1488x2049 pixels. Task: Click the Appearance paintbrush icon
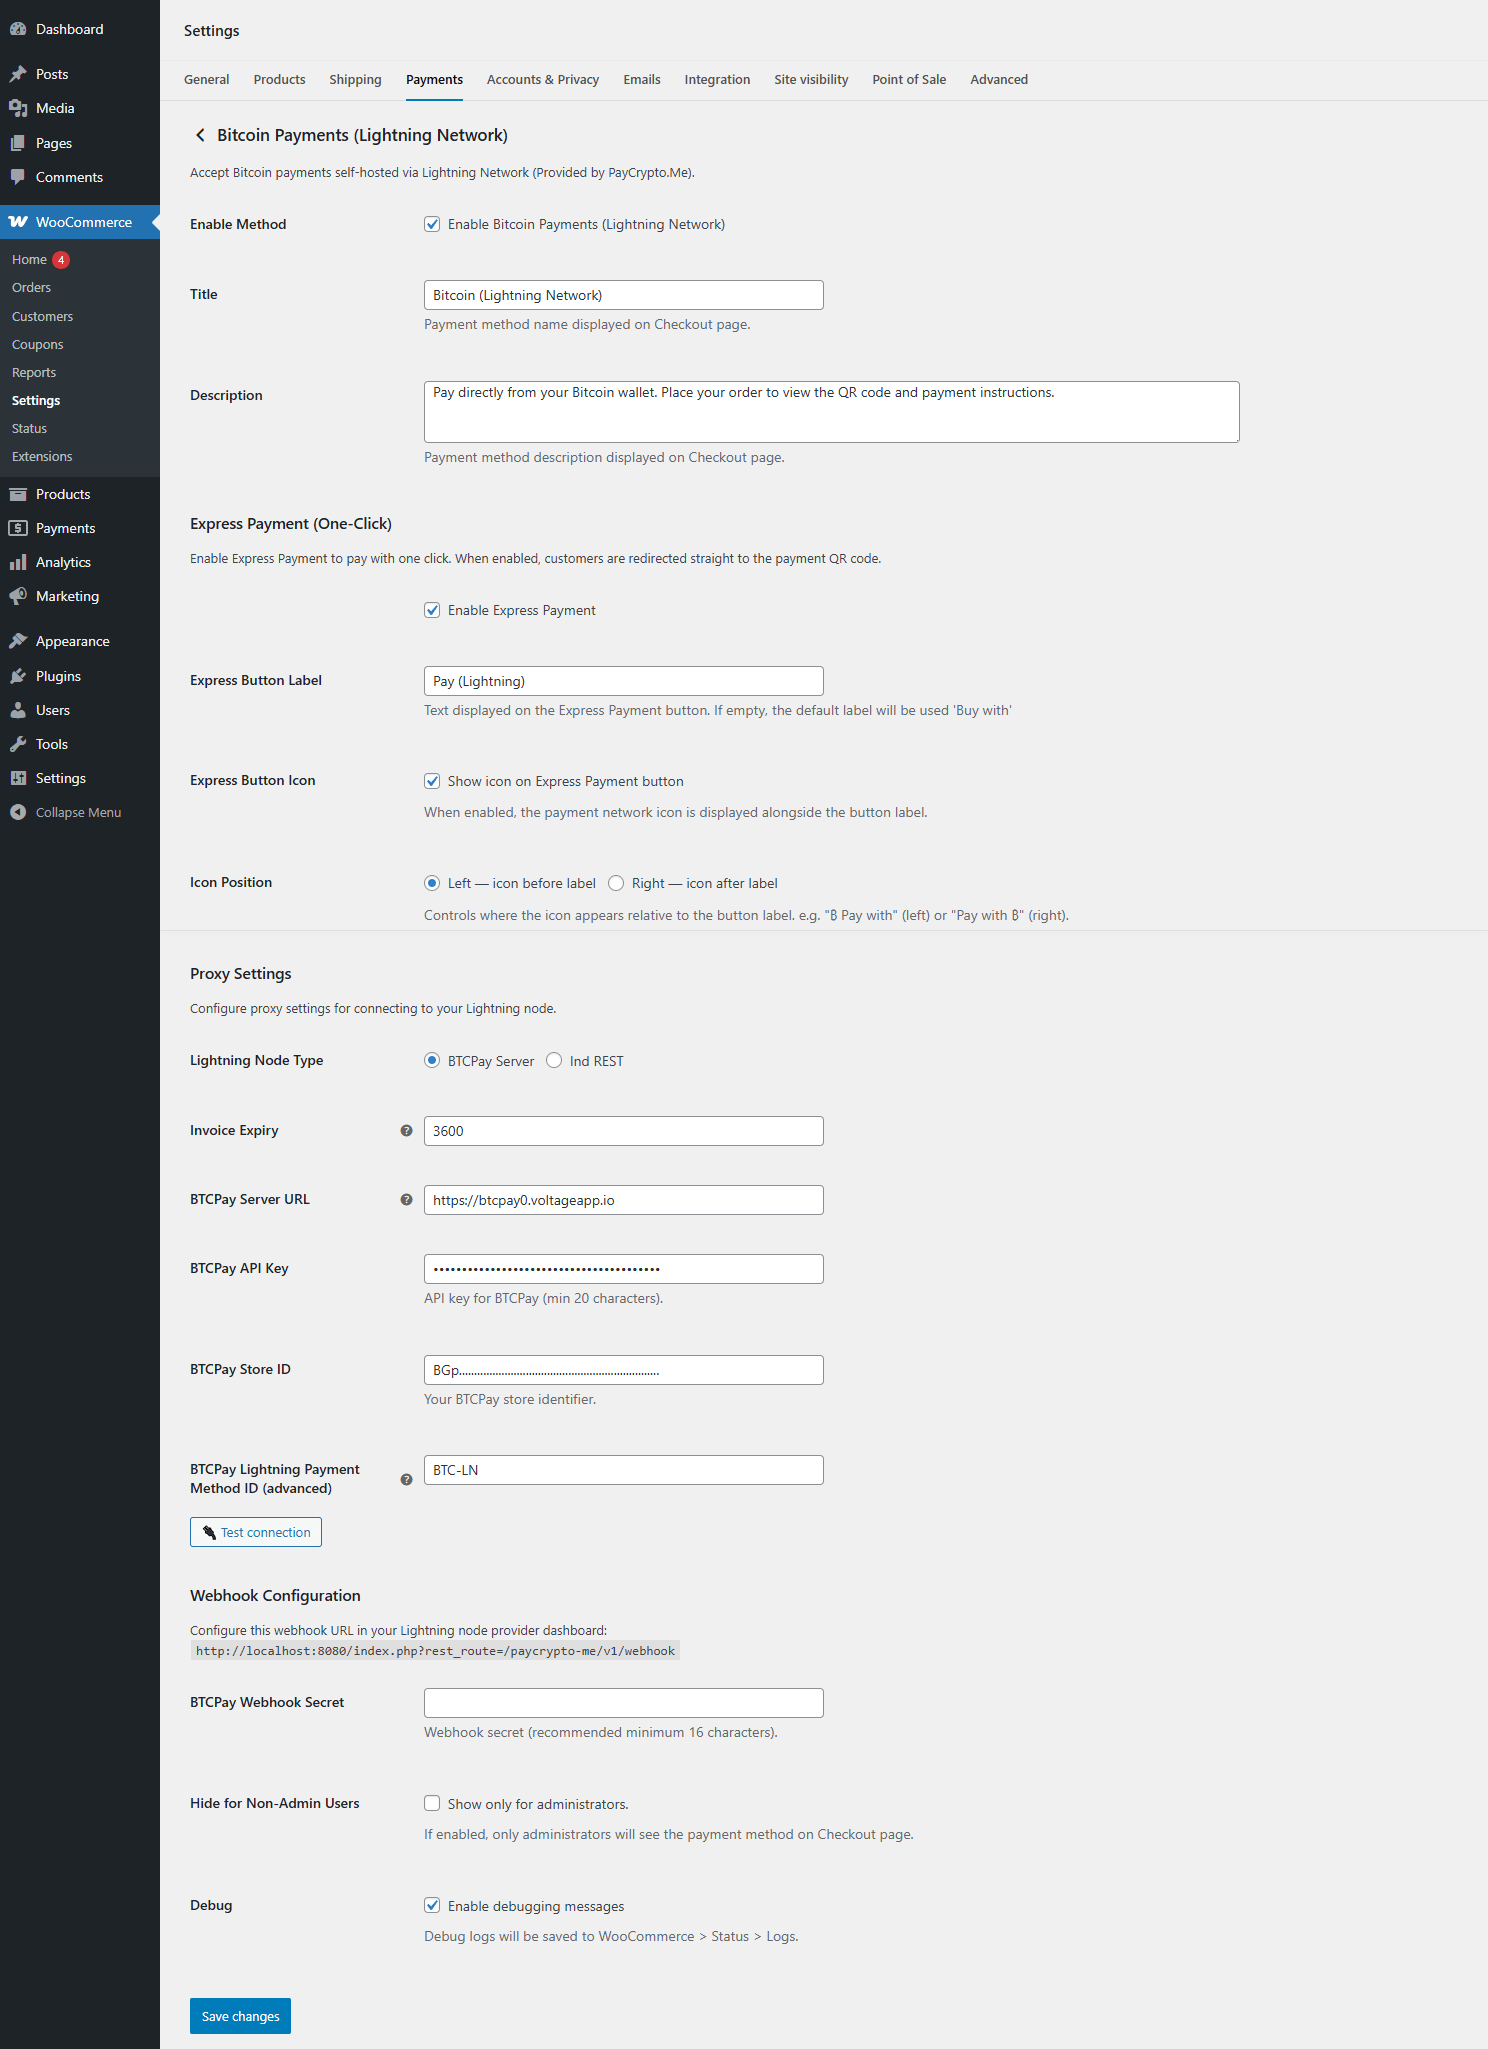(x=18, y=641)
